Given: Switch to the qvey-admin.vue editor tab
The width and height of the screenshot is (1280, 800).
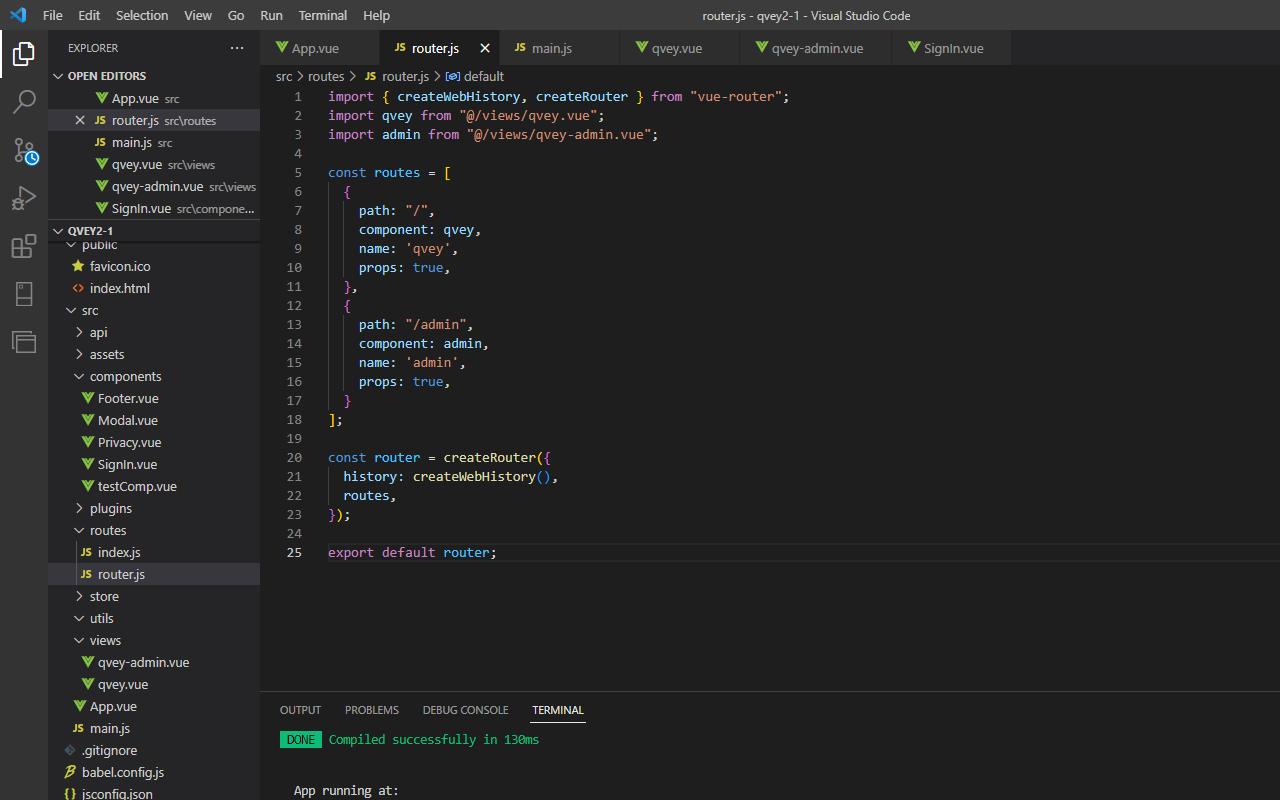Looking at the screenshot, I should pos(818,48).
